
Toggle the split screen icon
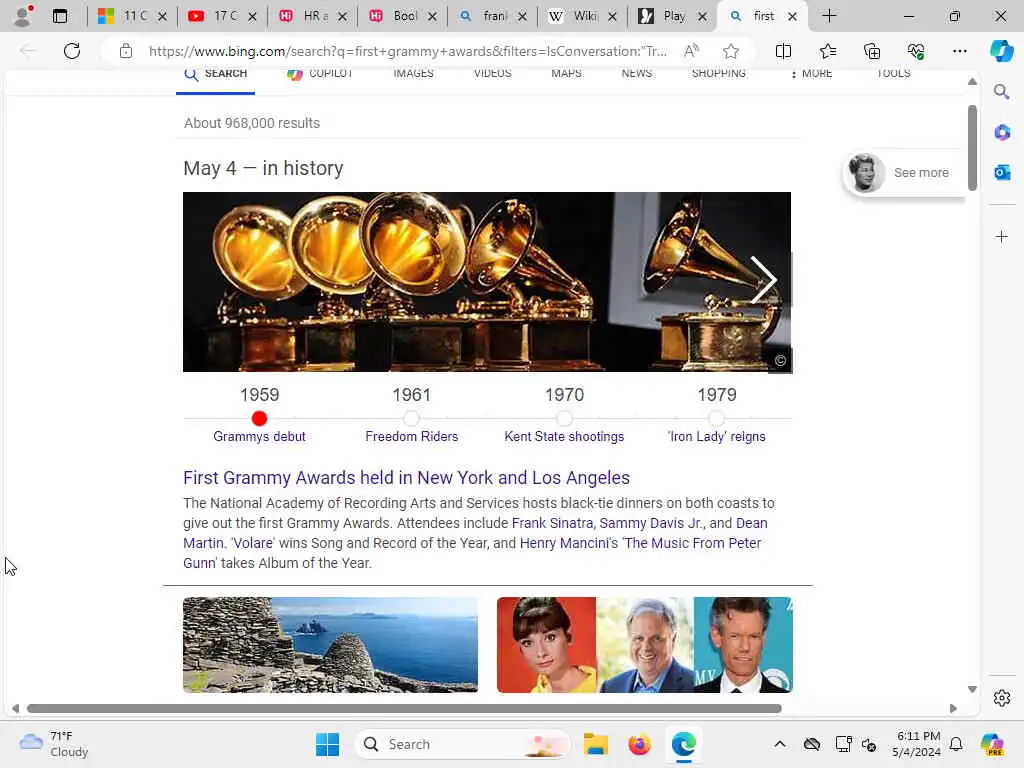[x=783, y=51]
